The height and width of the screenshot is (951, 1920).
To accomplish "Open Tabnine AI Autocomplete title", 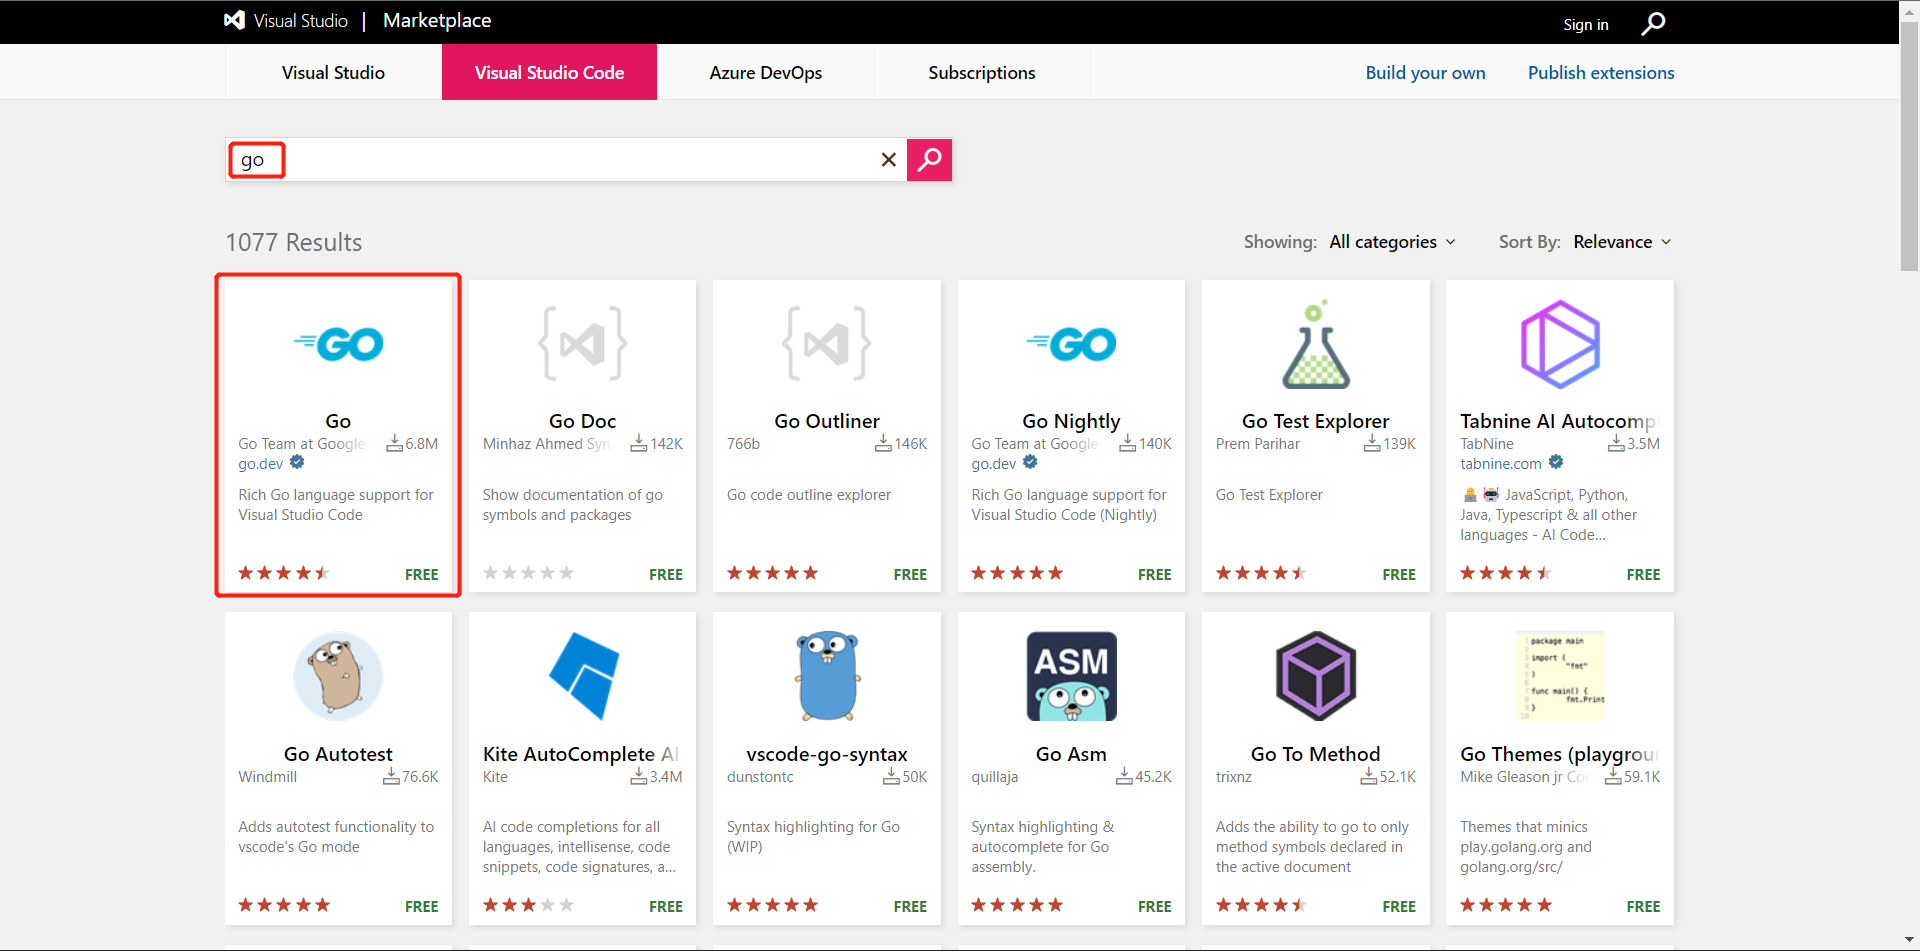I will click(1558, 421).
